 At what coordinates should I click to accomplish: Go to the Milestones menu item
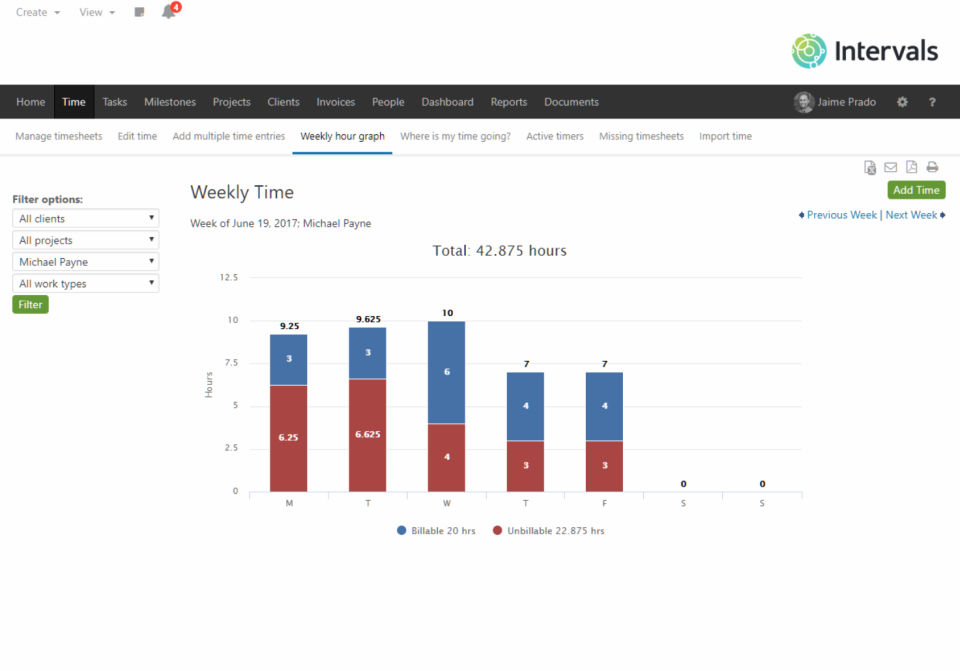[170, 102]
